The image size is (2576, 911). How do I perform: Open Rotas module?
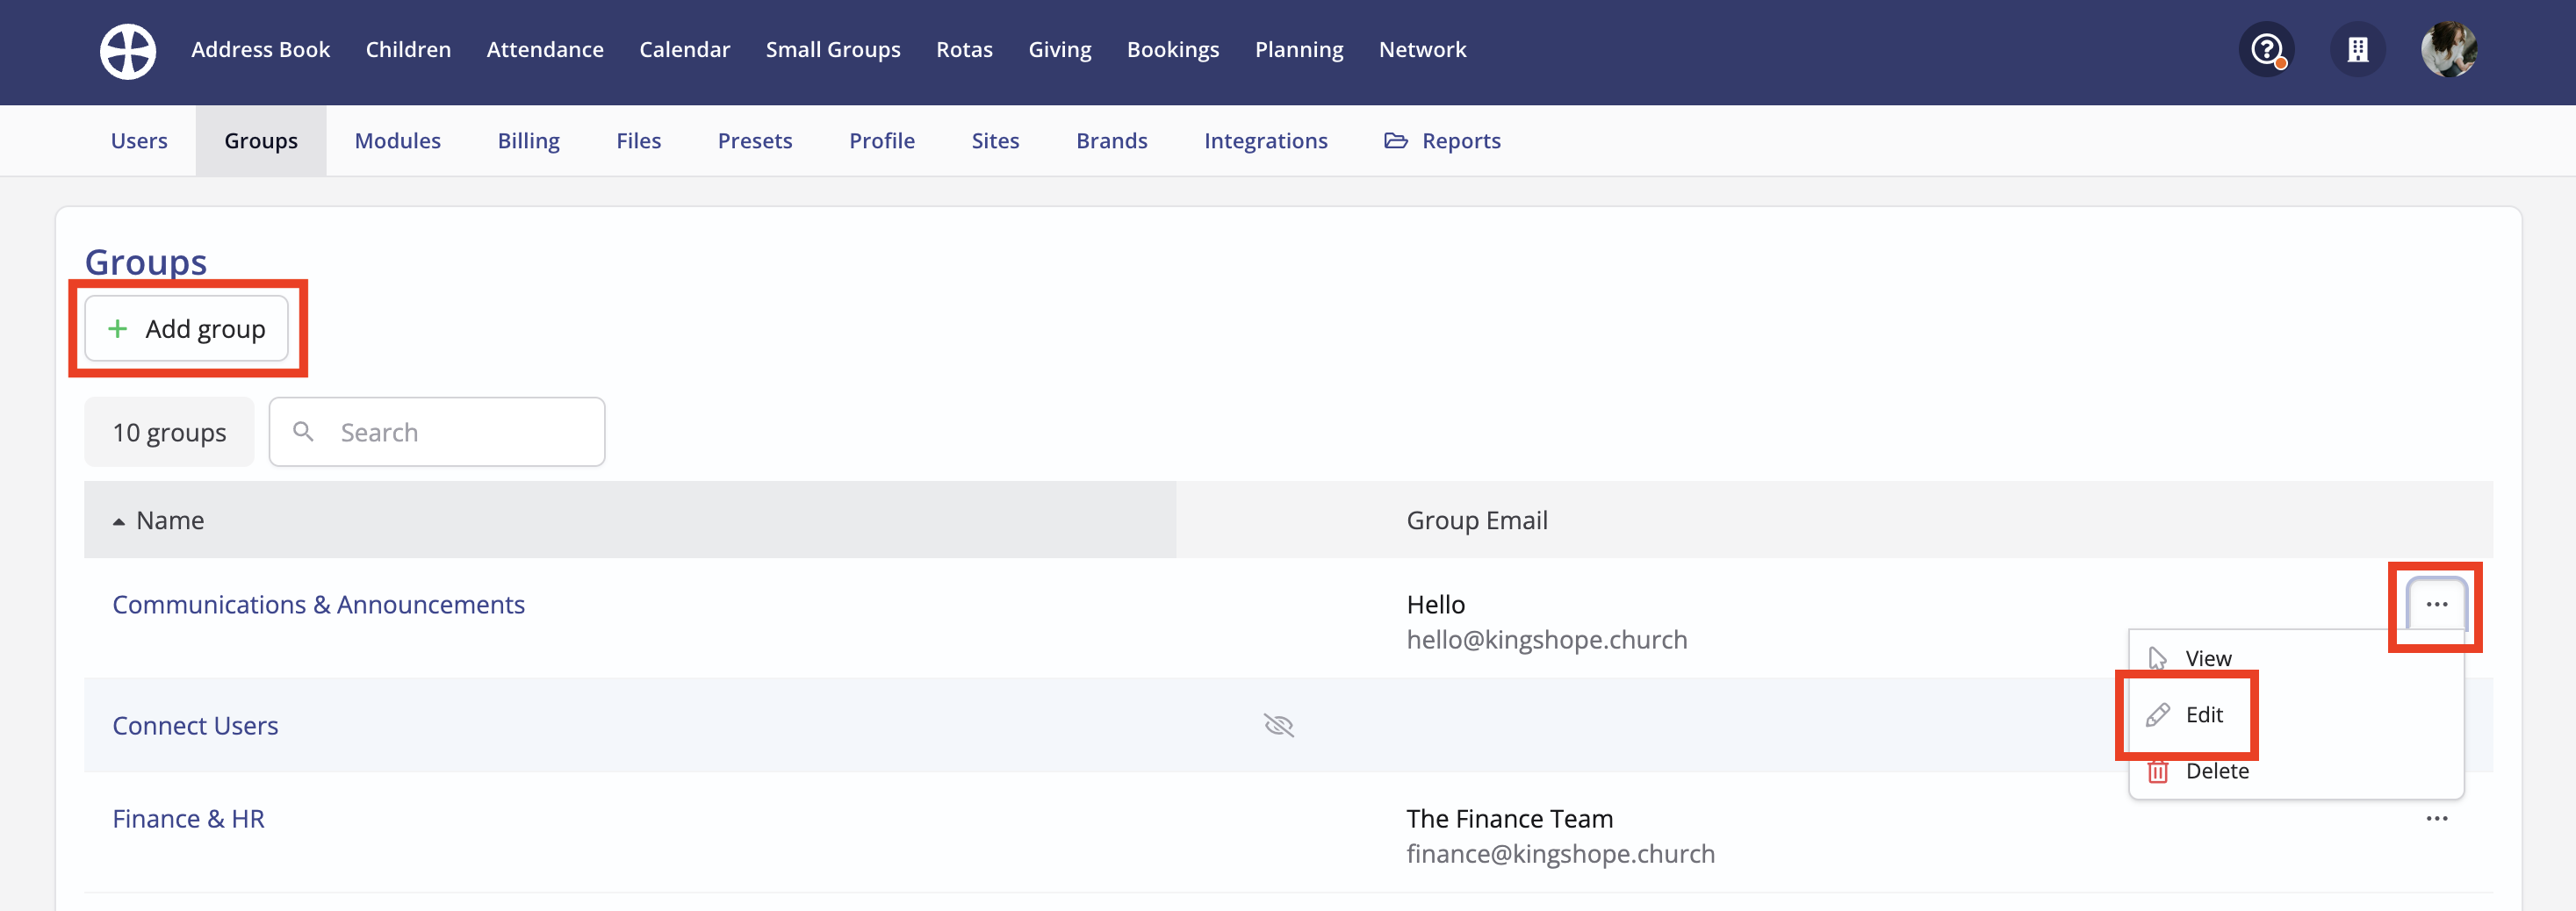pos(964,50)
